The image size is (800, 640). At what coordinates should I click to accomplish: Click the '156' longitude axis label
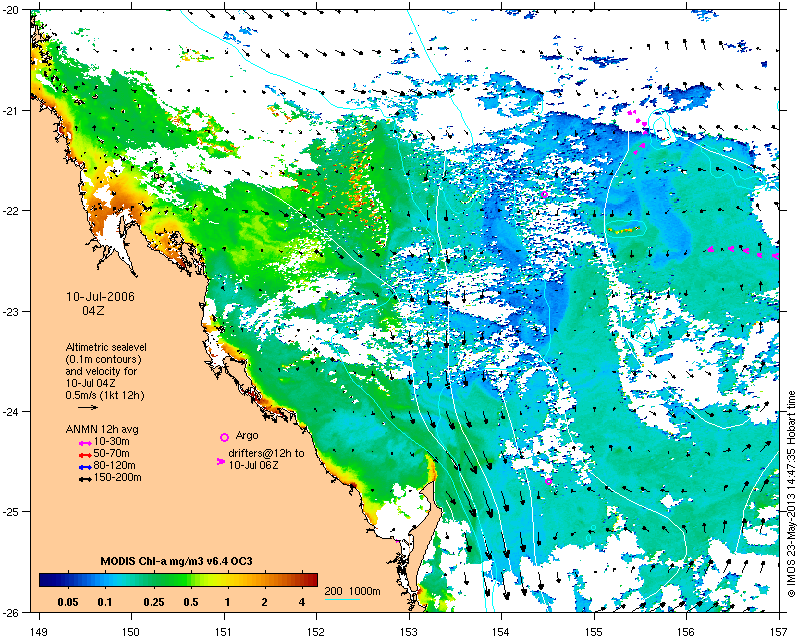coord(686,632)
